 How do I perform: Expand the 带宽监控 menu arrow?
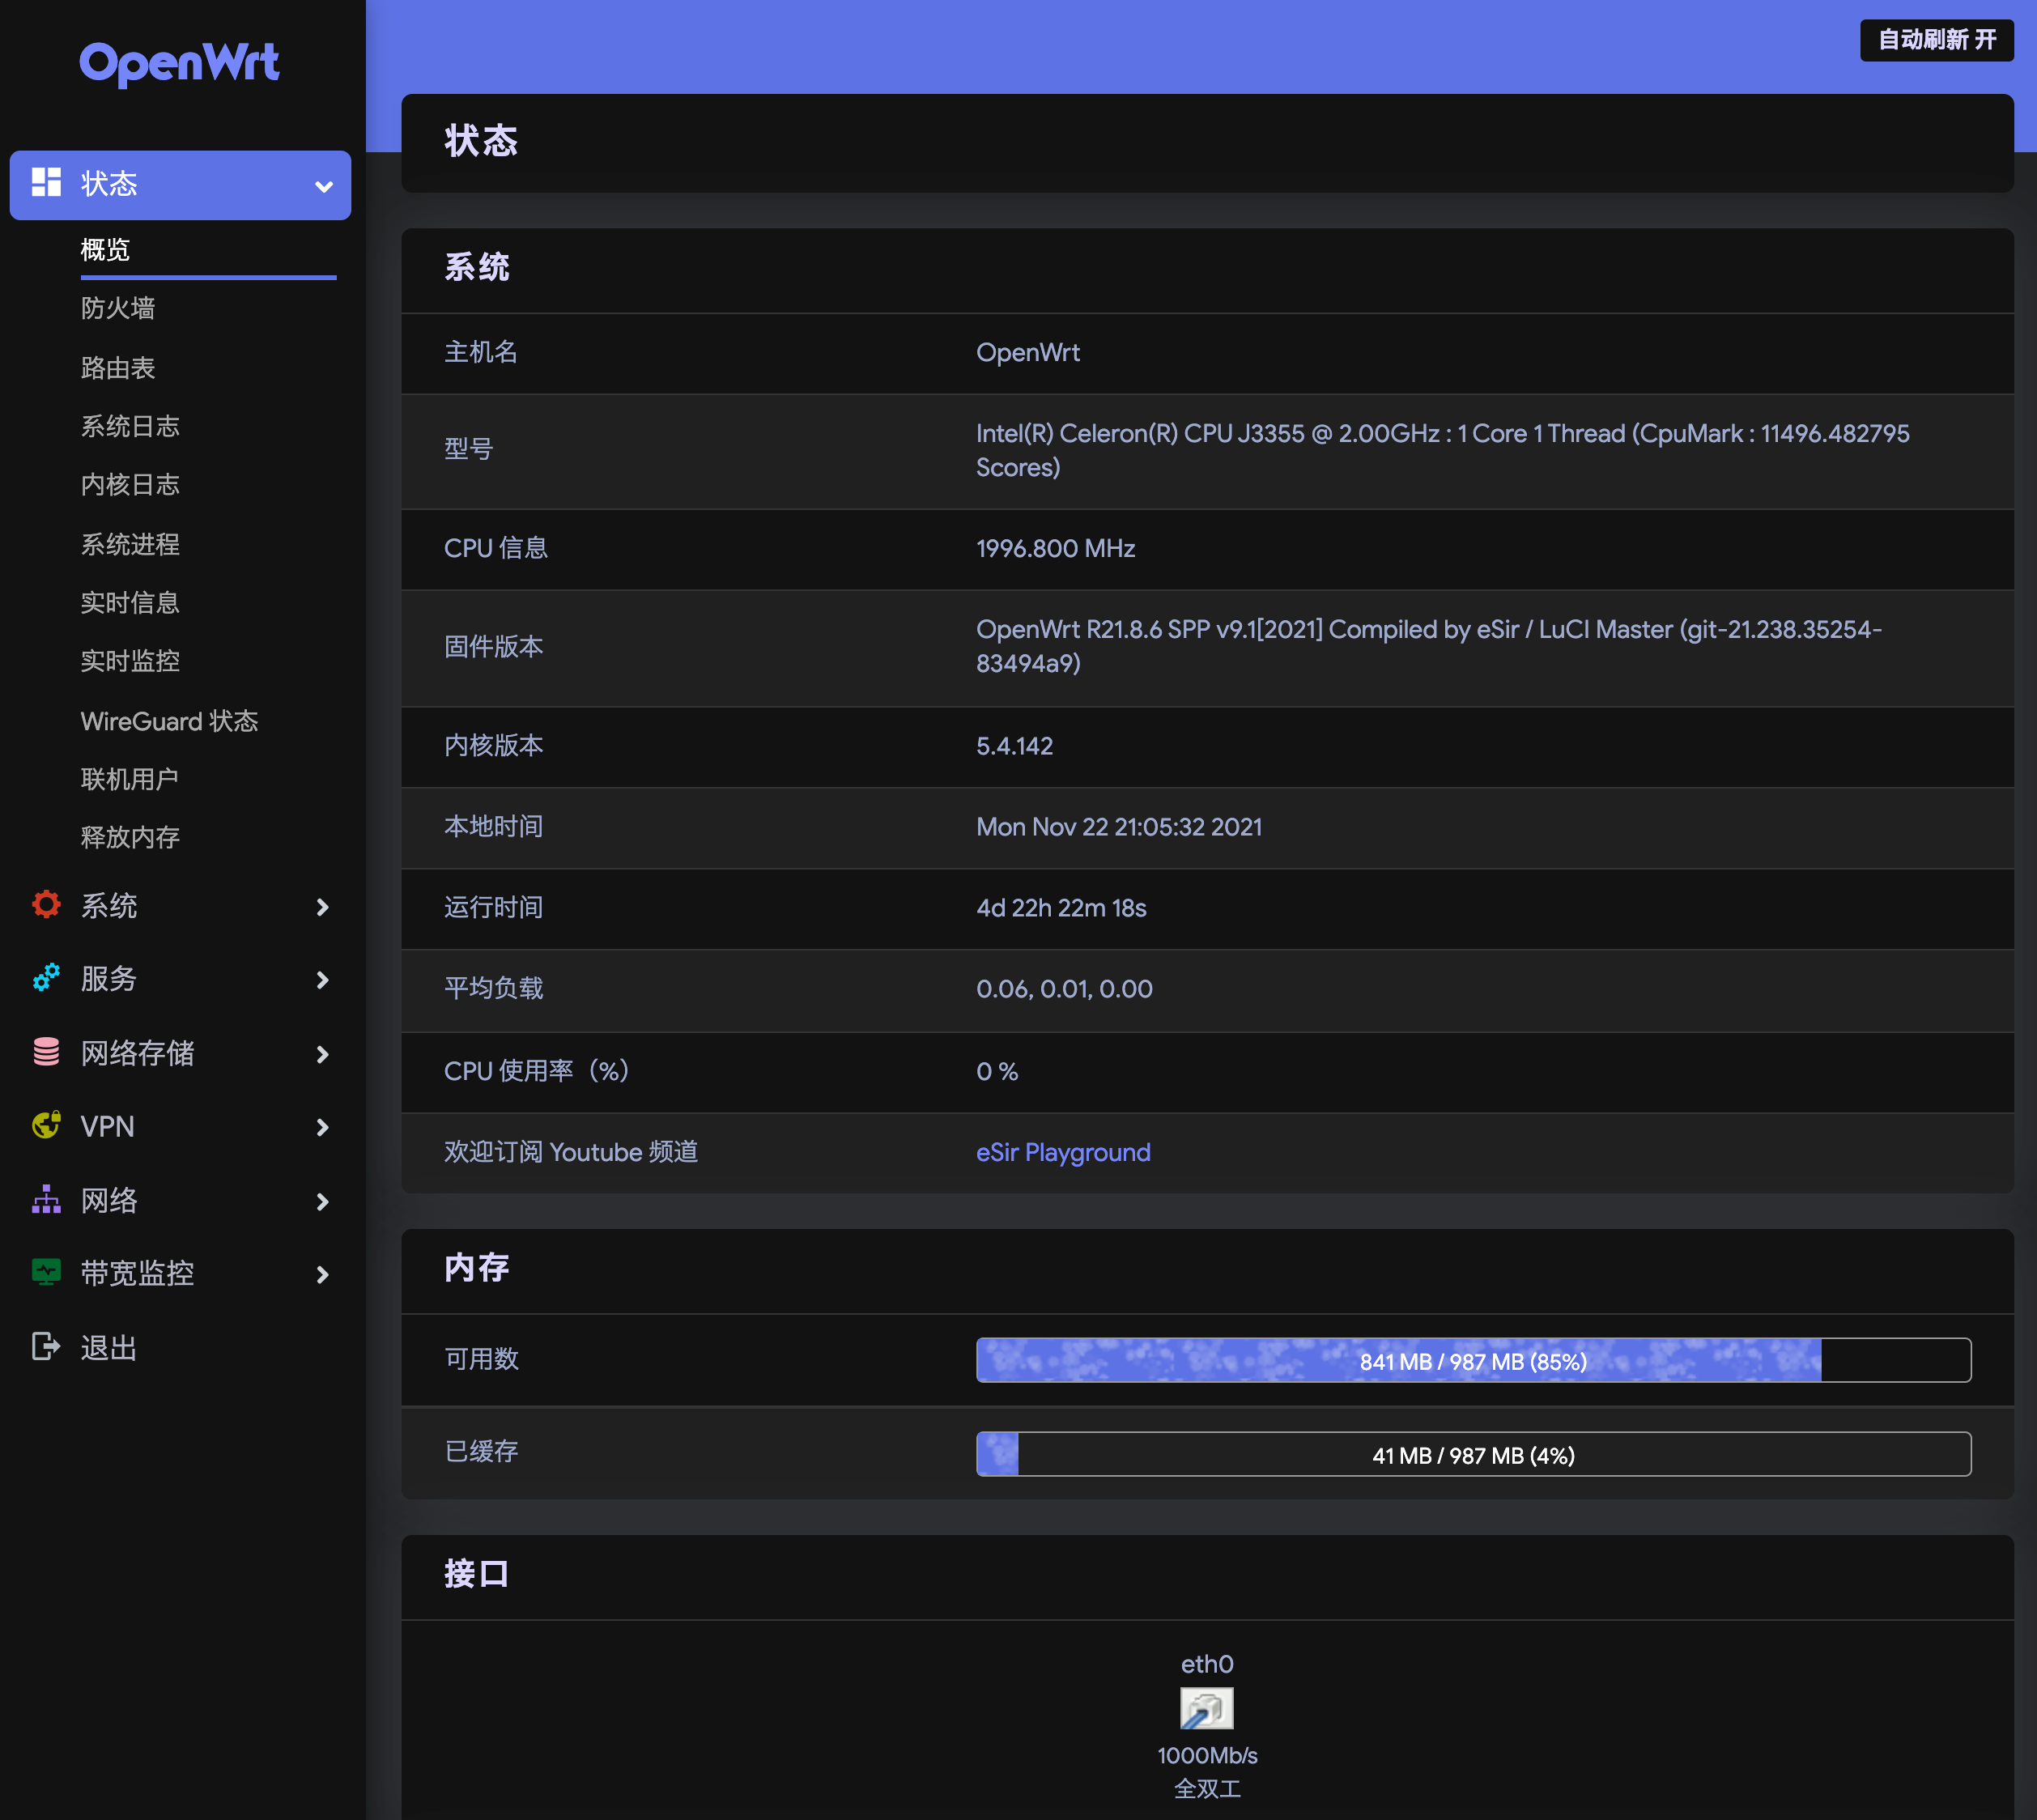[322, 1275]
